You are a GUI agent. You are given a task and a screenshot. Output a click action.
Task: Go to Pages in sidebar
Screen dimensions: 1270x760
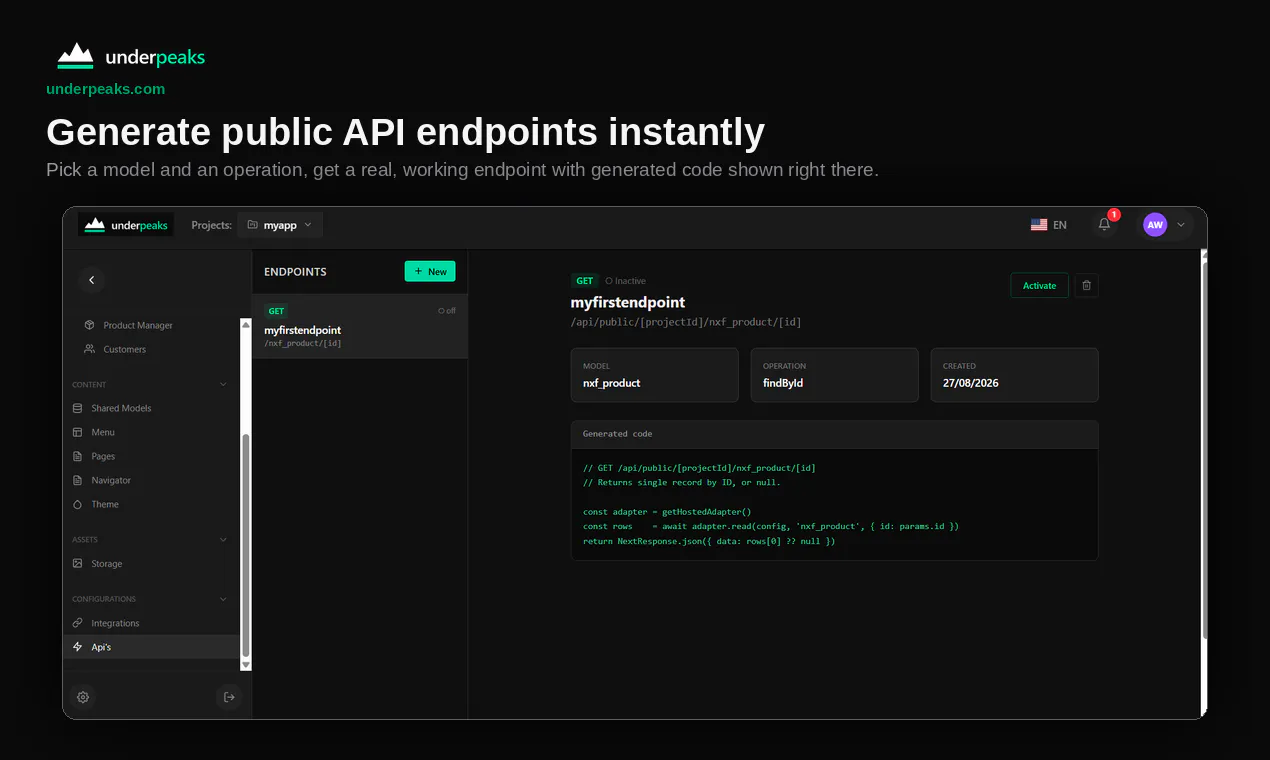click(x=103, y=456)
